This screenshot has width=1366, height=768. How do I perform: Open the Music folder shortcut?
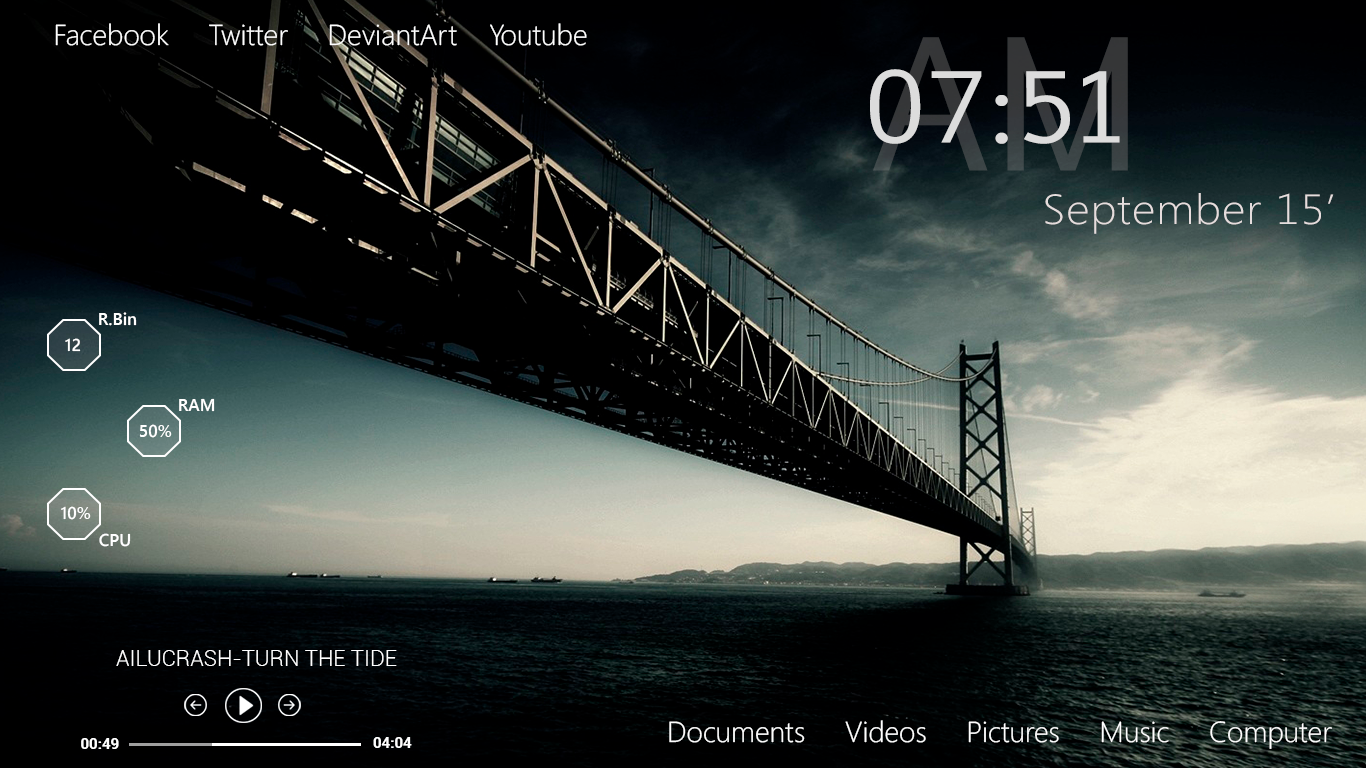pos(1135,733)
